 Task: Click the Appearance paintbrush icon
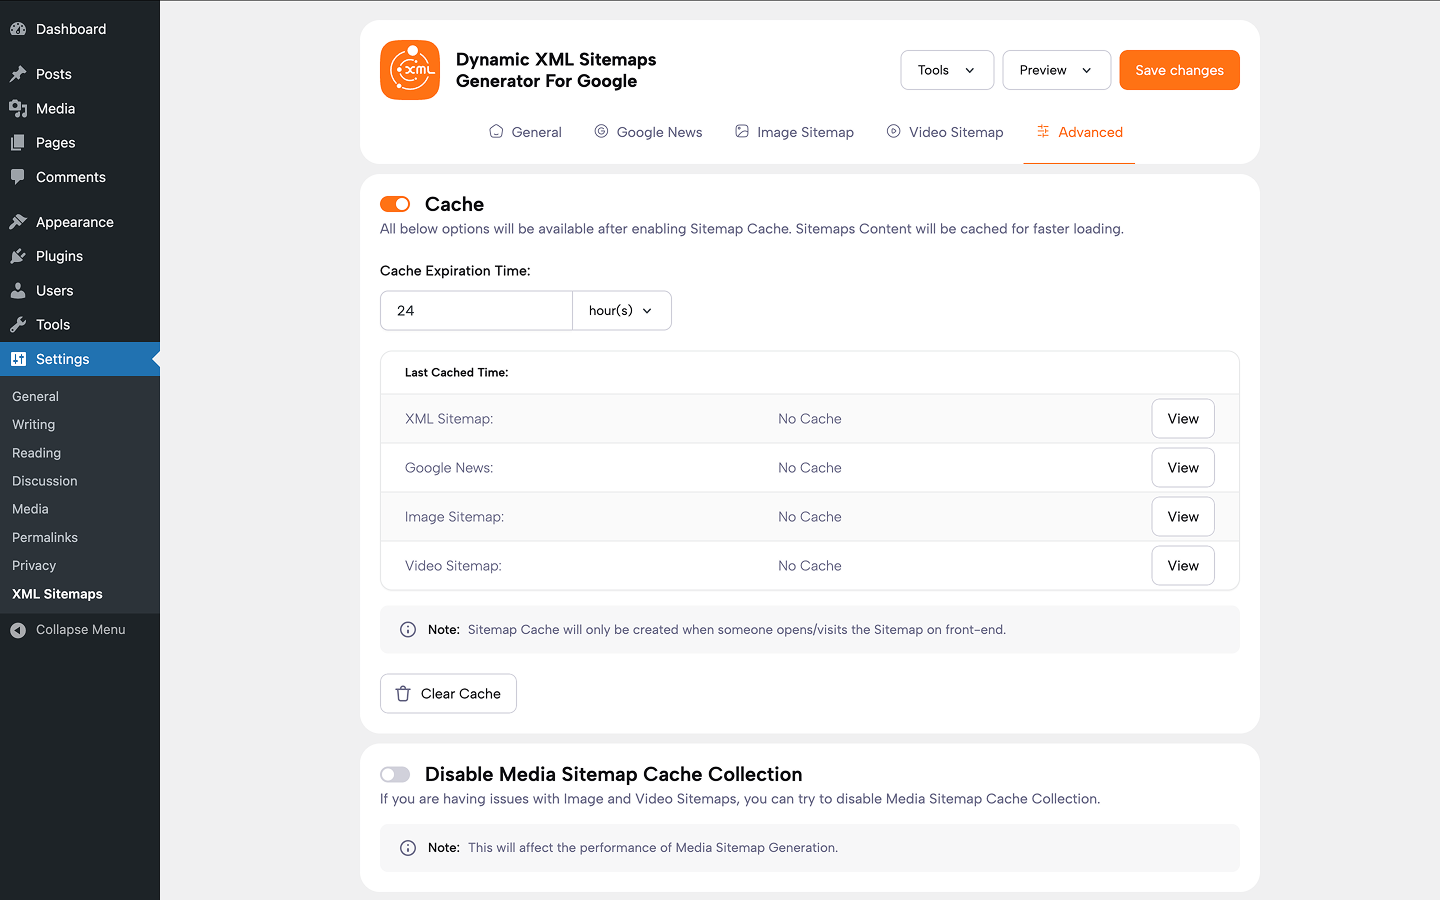coord(18,222)
